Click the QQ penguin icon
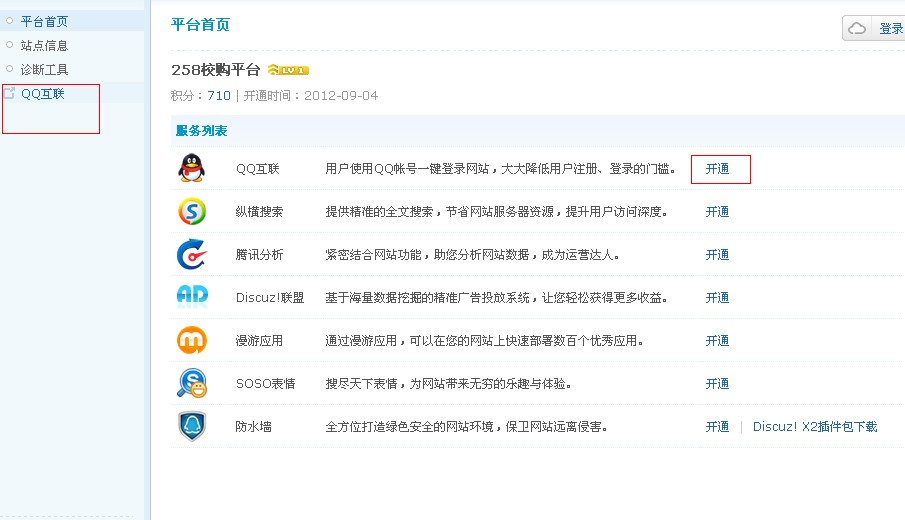The image size is (905, 520). coord(192,168)
